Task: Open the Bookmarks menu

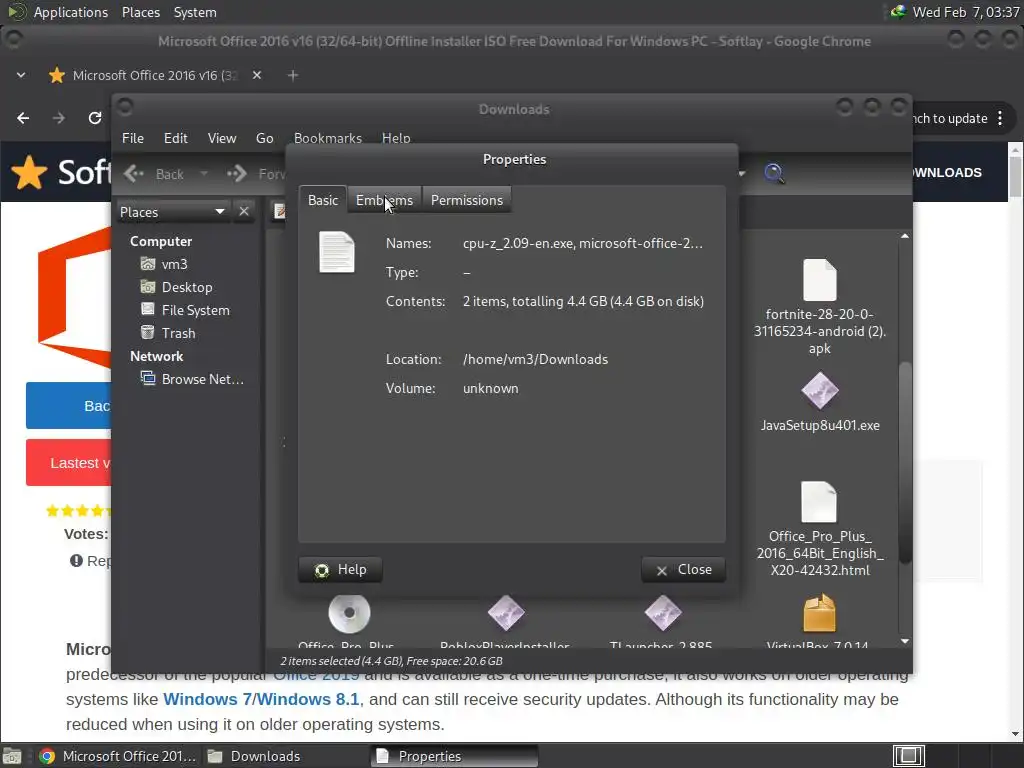Action: 328,138
